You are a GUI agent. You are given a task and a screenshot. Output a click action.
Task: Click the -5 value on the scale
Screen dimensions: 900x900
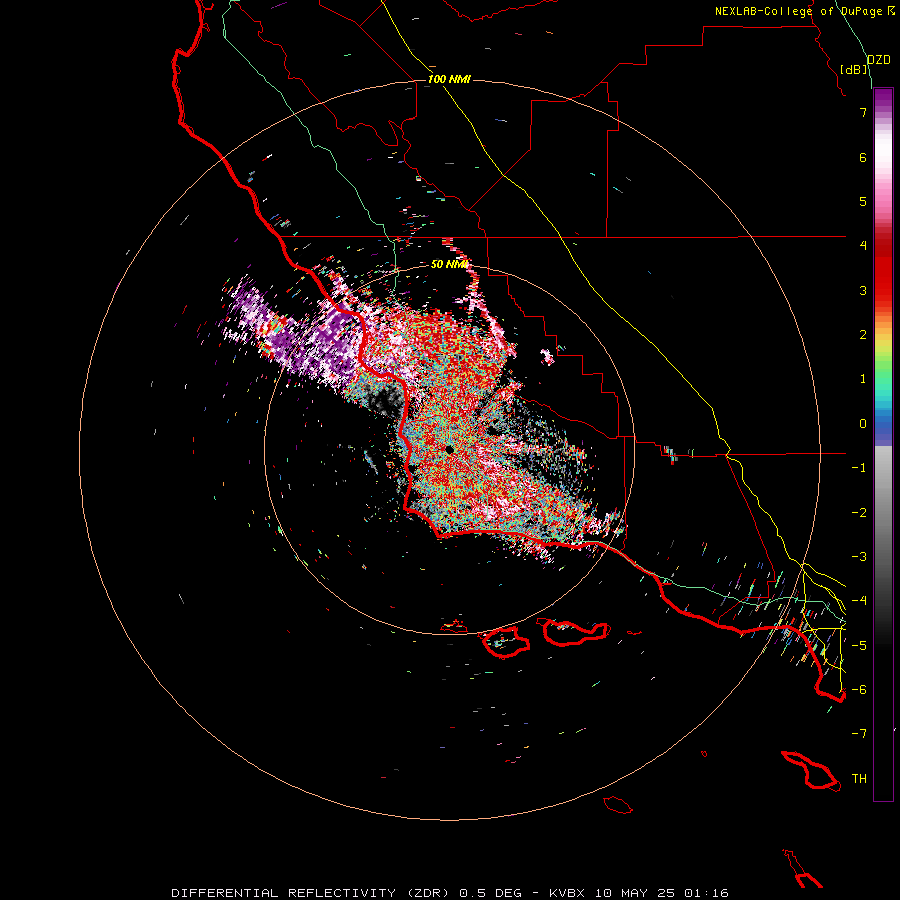pos(859,645)
